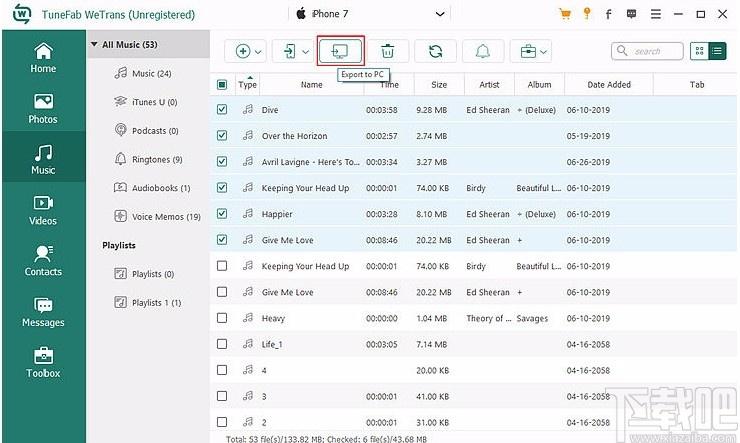Expand the export to device dropdown arrow
740x443 pixels.
click(305, 51)
